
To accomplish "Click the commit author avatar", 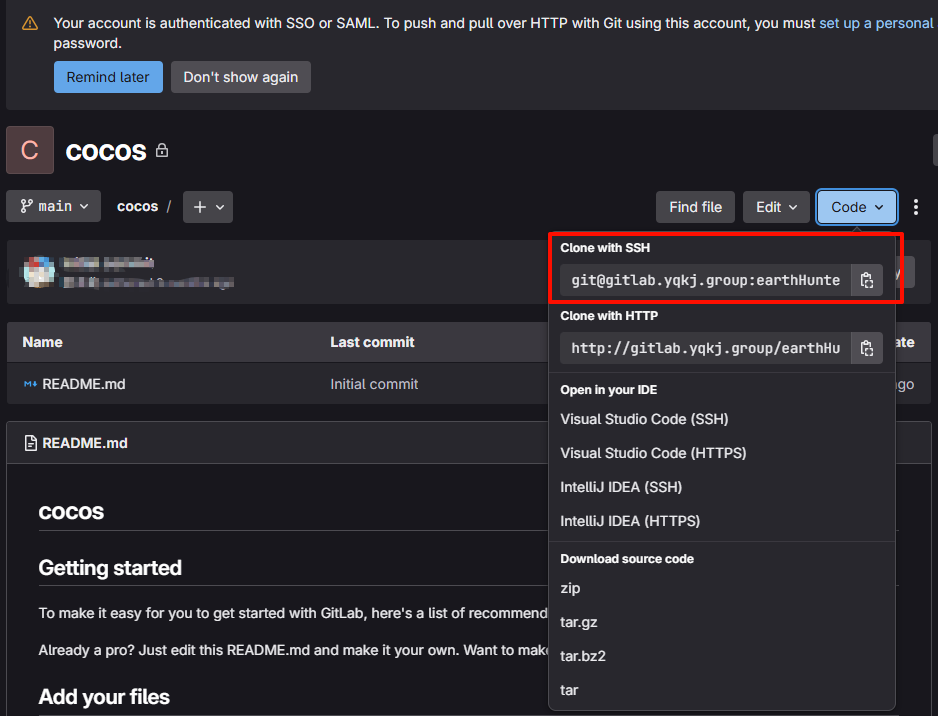I will pyautogui.click(x=39, y=271).
